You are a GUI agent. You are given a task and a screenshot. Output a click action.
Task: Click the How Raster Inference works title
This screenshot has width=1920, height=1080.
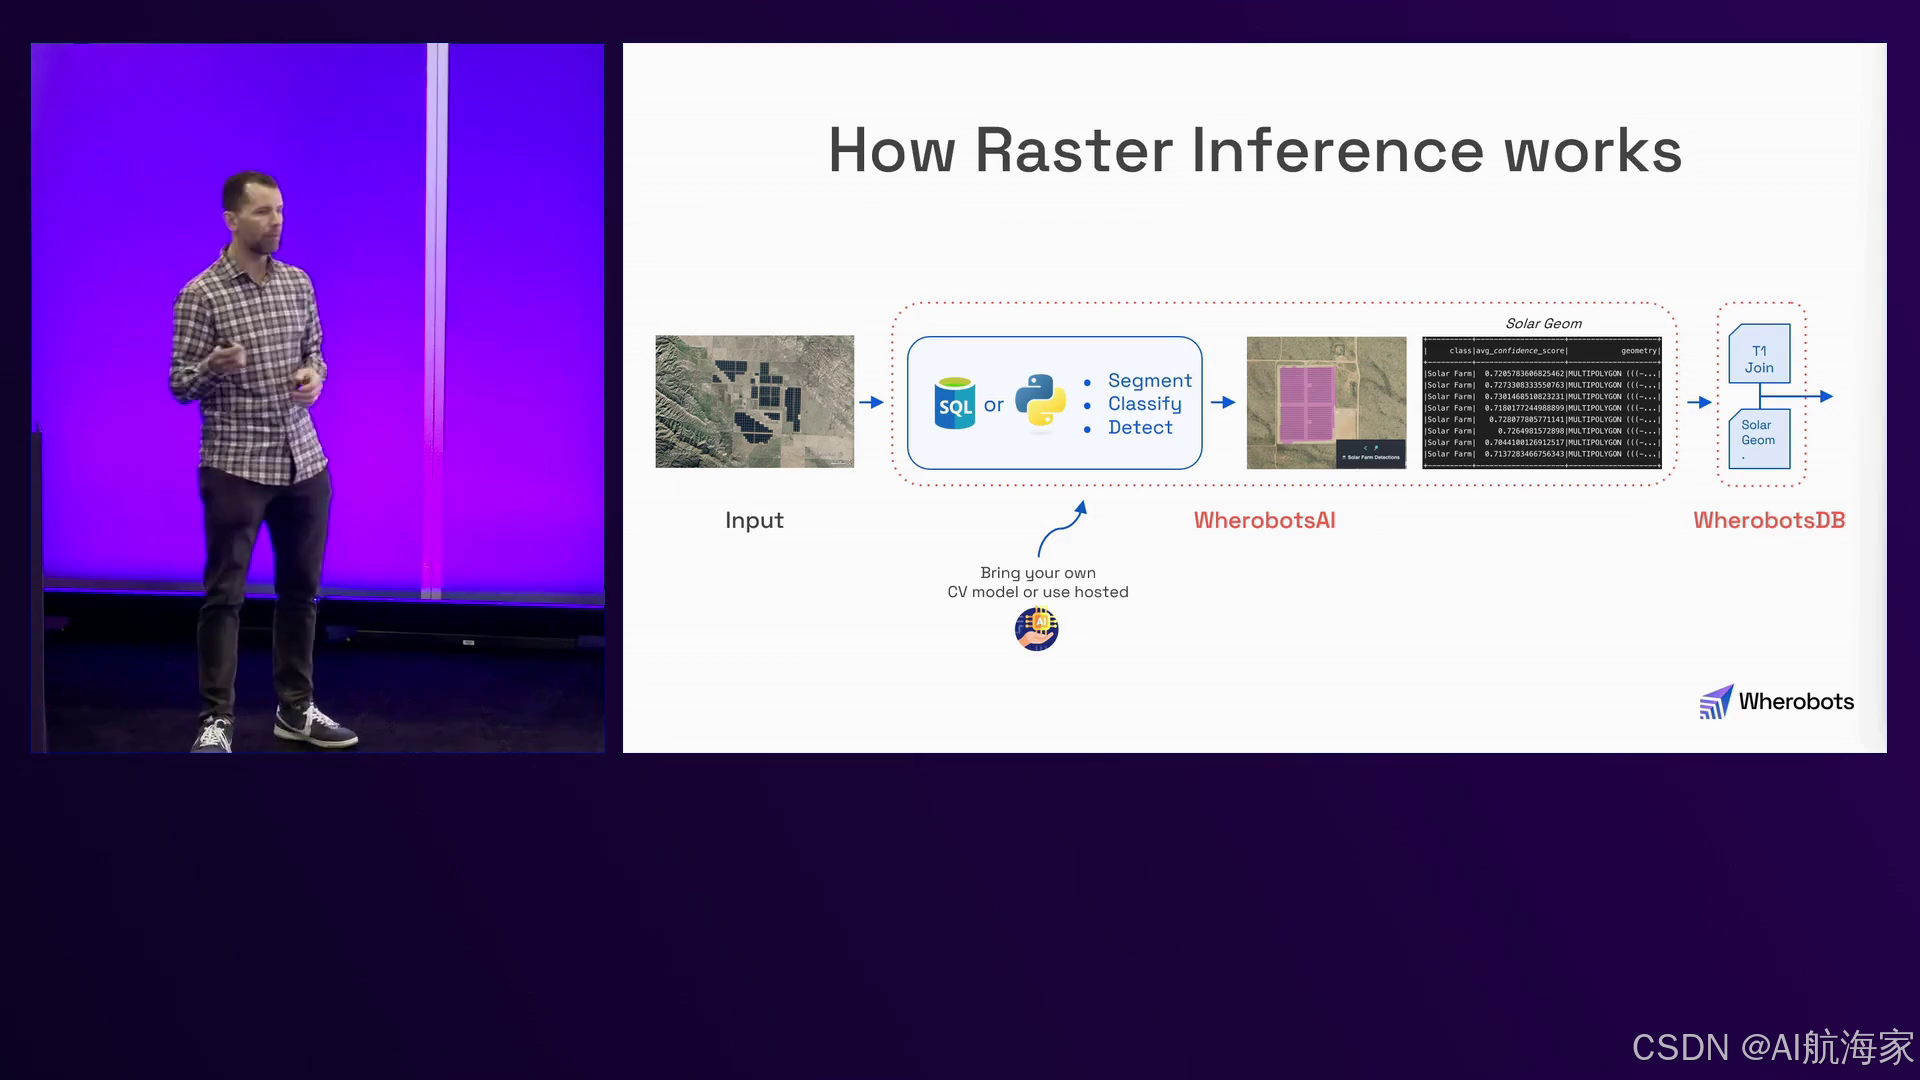pyautogui.click(x=1254, y=151)
